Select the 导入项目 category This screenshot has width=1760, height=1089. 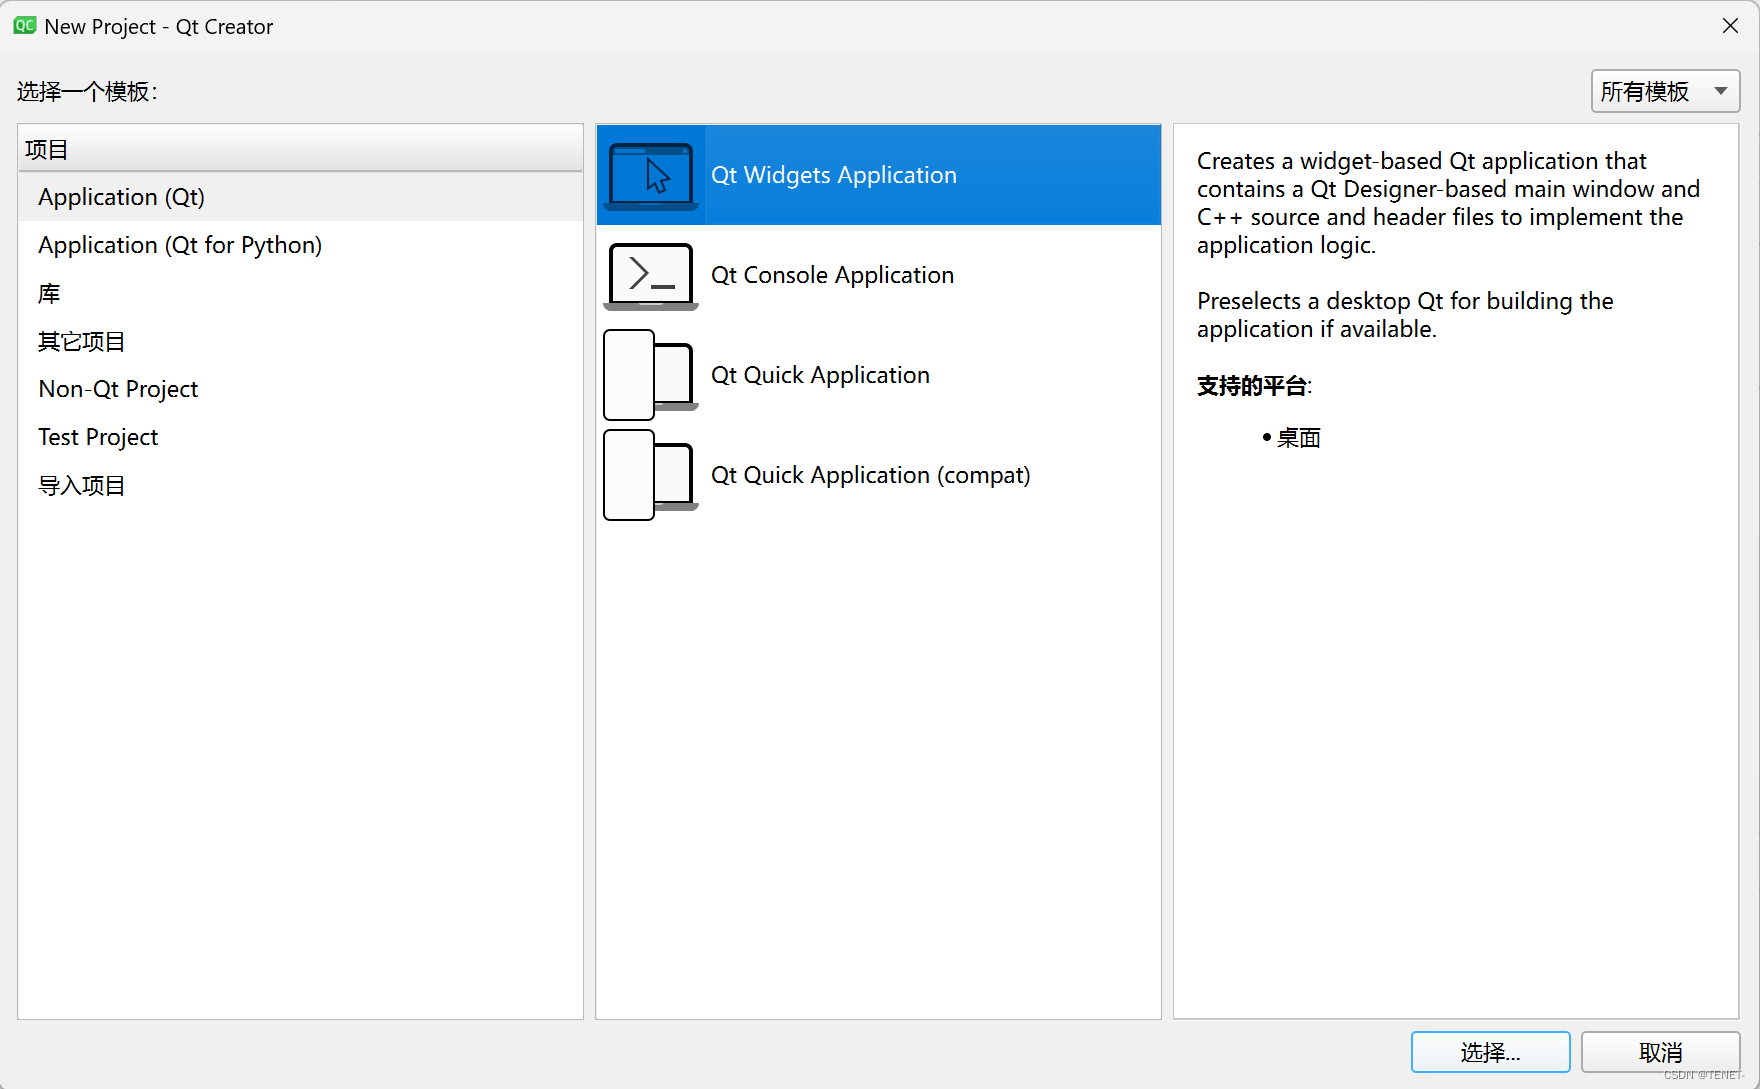[x=300, y=485]
